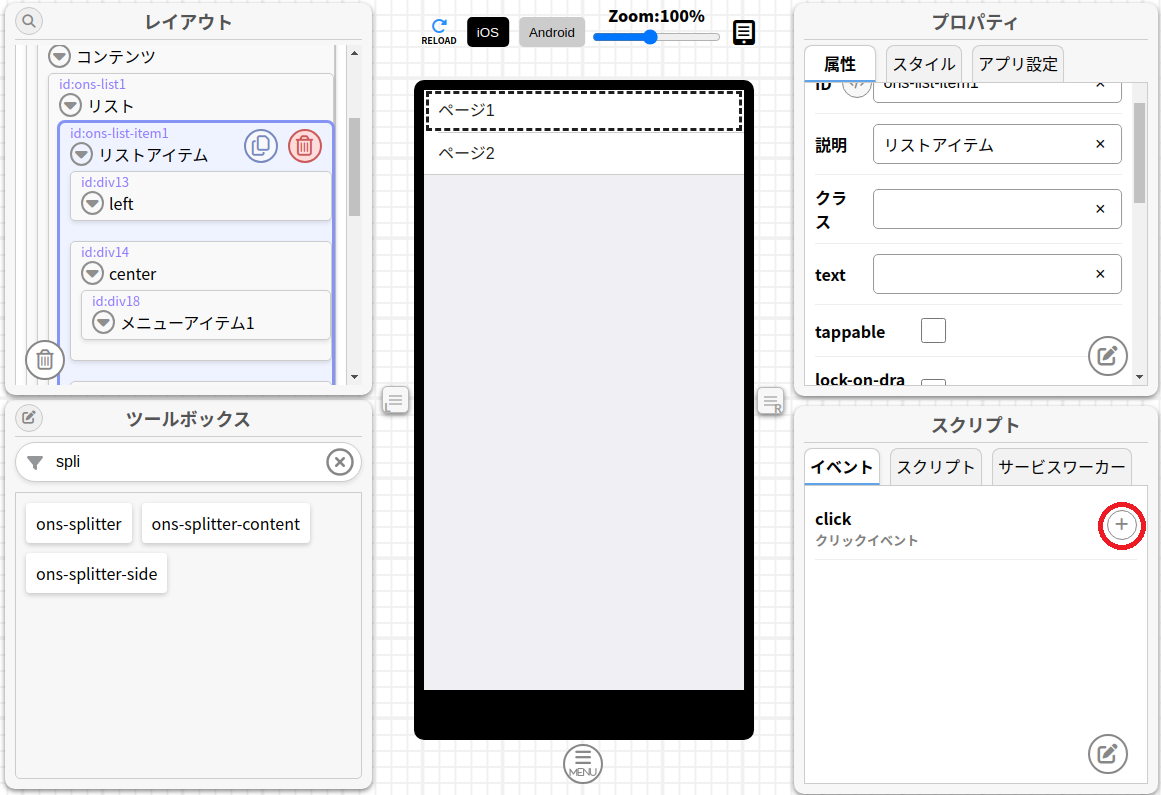Click the device orientation icon beside zoom slider
Screen dimensions: 1161x795
744,33
